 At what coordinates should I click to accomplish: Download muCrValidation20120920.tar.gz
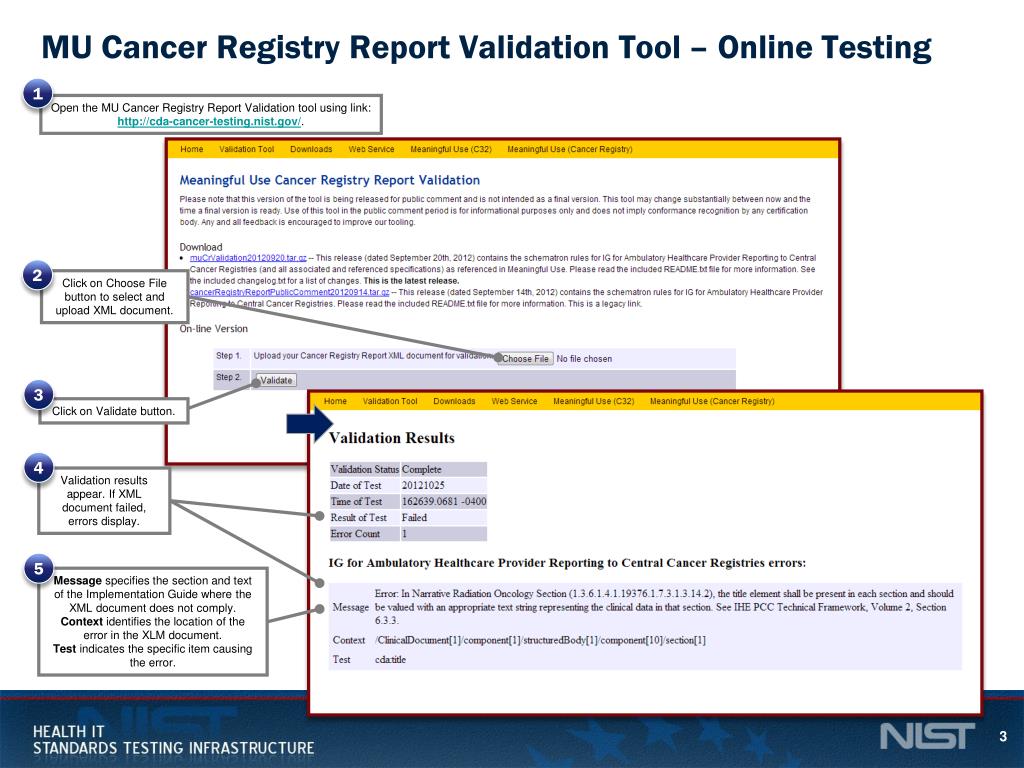pos(248,258)
